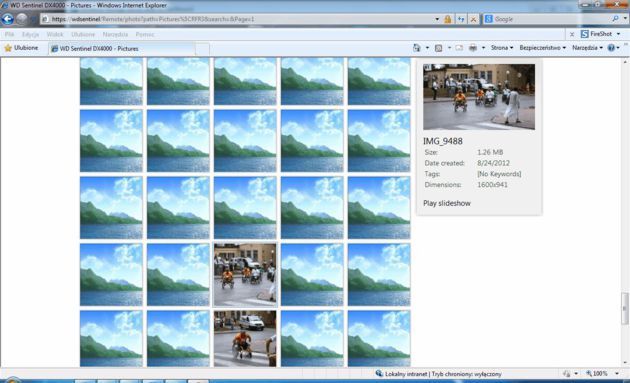Image resolution: width=630 pixels, height=383 pixels.
Task: Open the Ulubione menu in menu bar
Action: coord(83,35)
